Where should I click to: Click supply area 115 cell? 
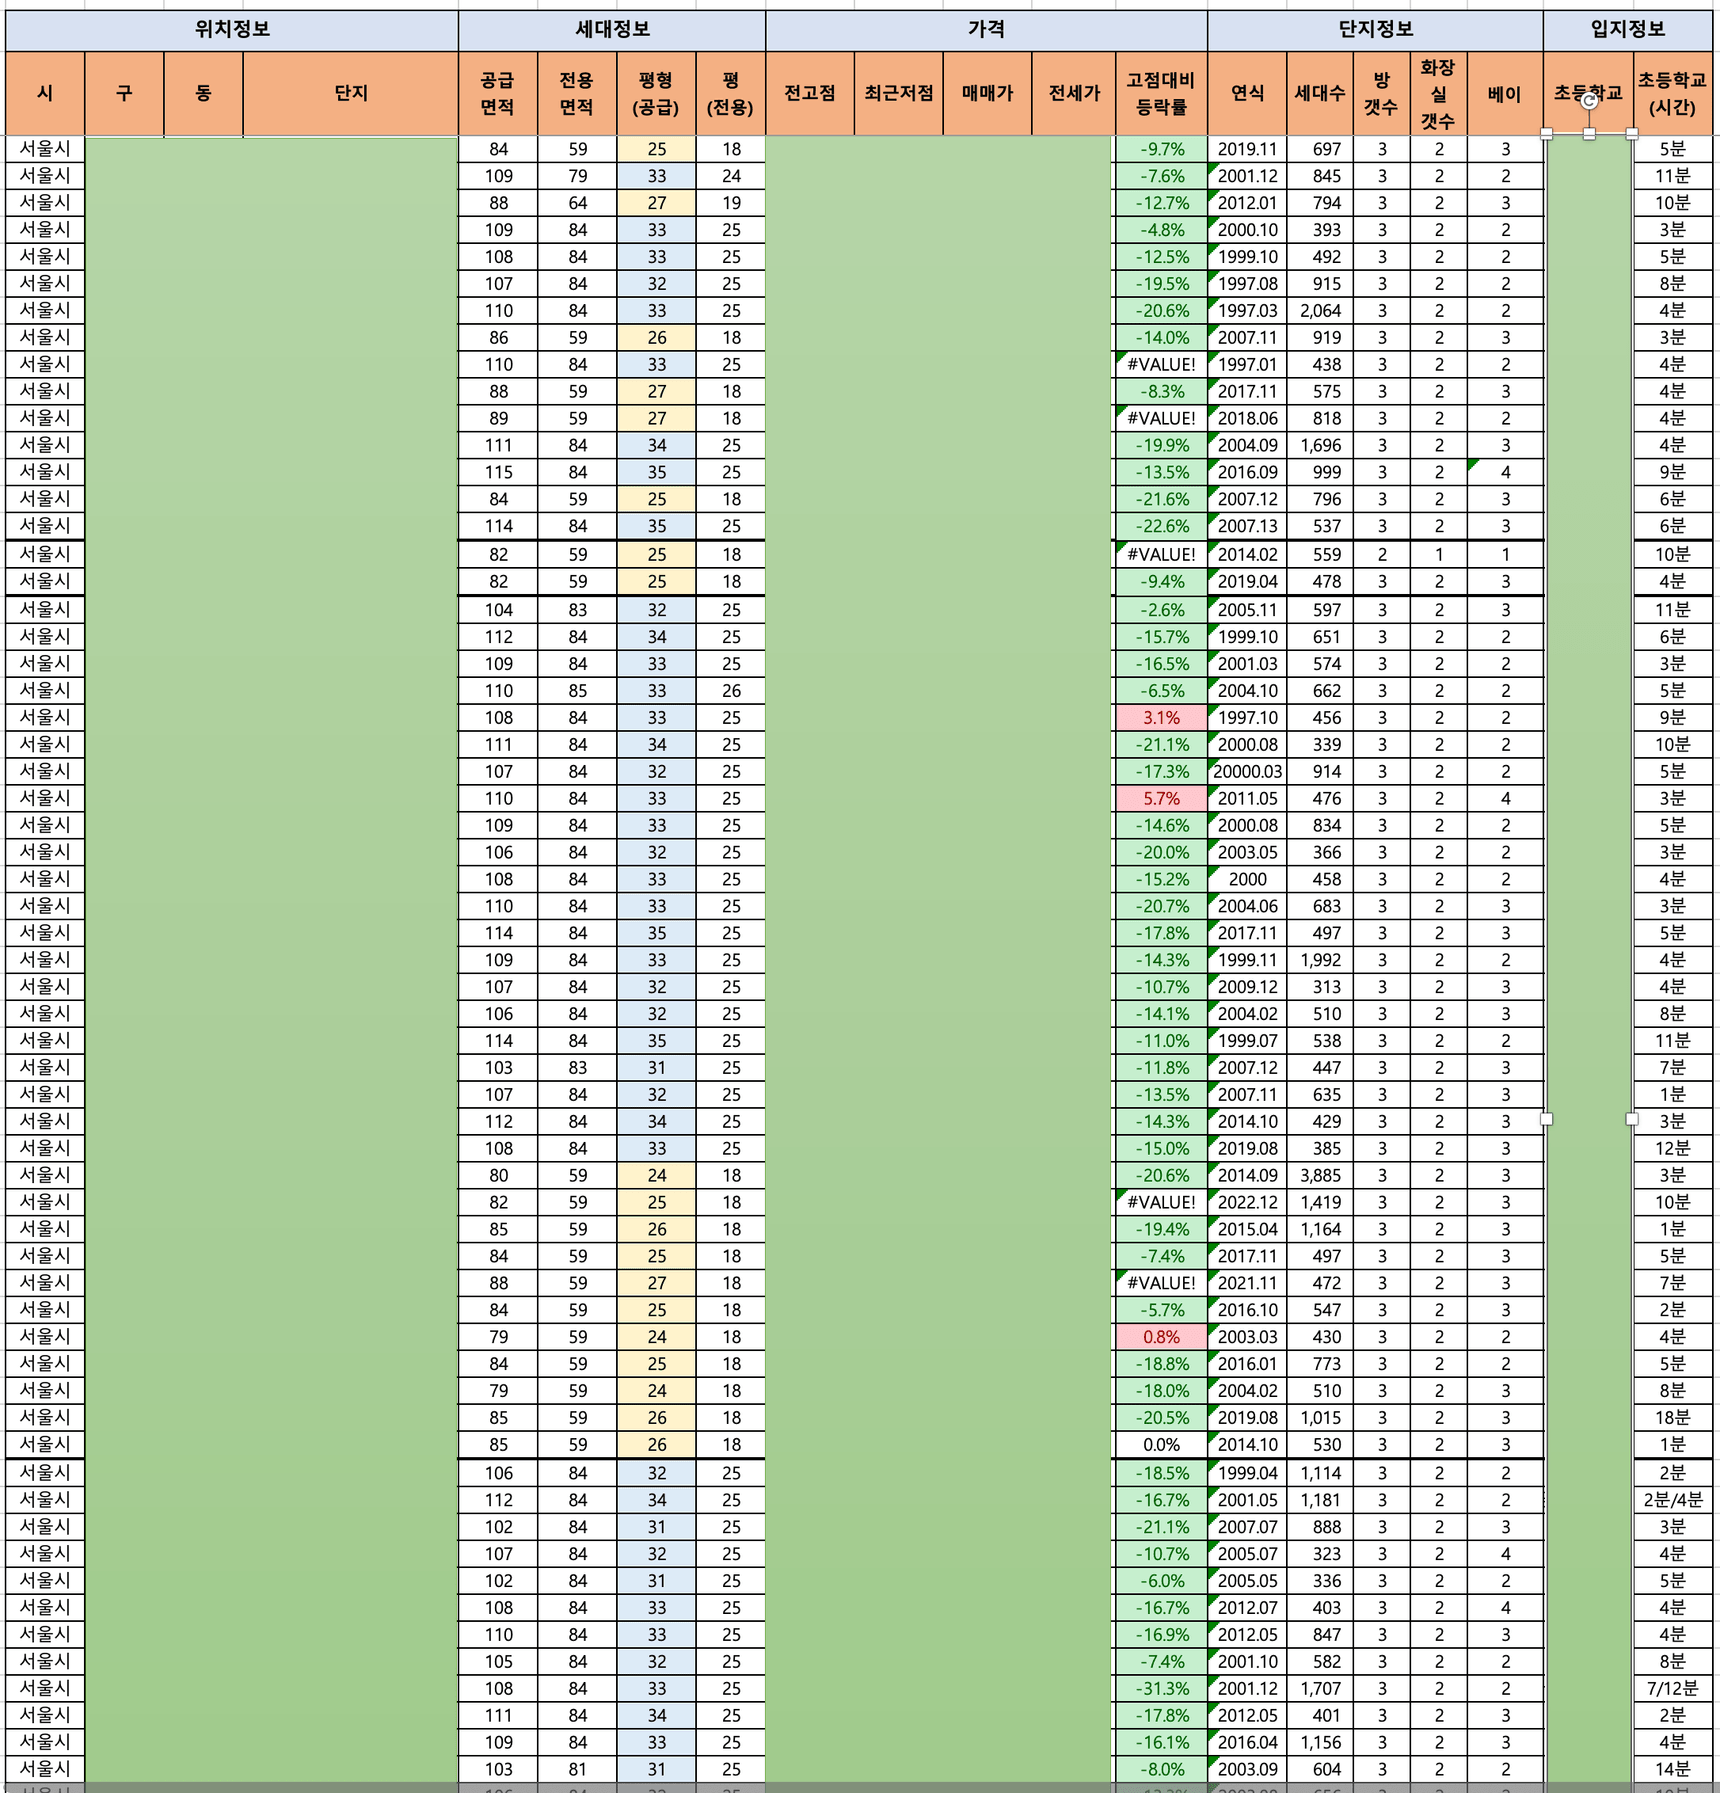498,472
